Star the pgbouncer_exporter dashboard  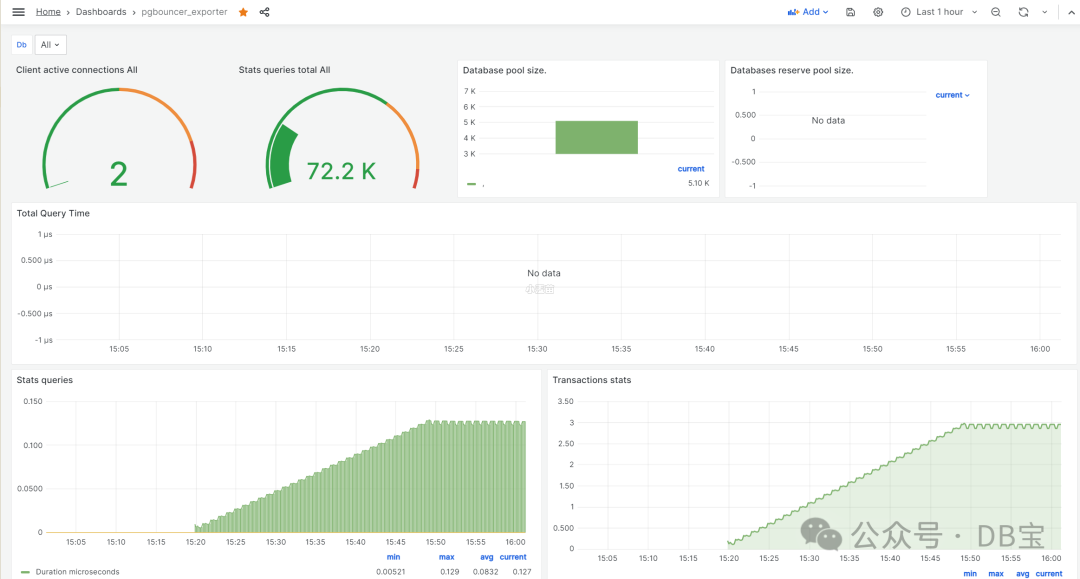243,12
